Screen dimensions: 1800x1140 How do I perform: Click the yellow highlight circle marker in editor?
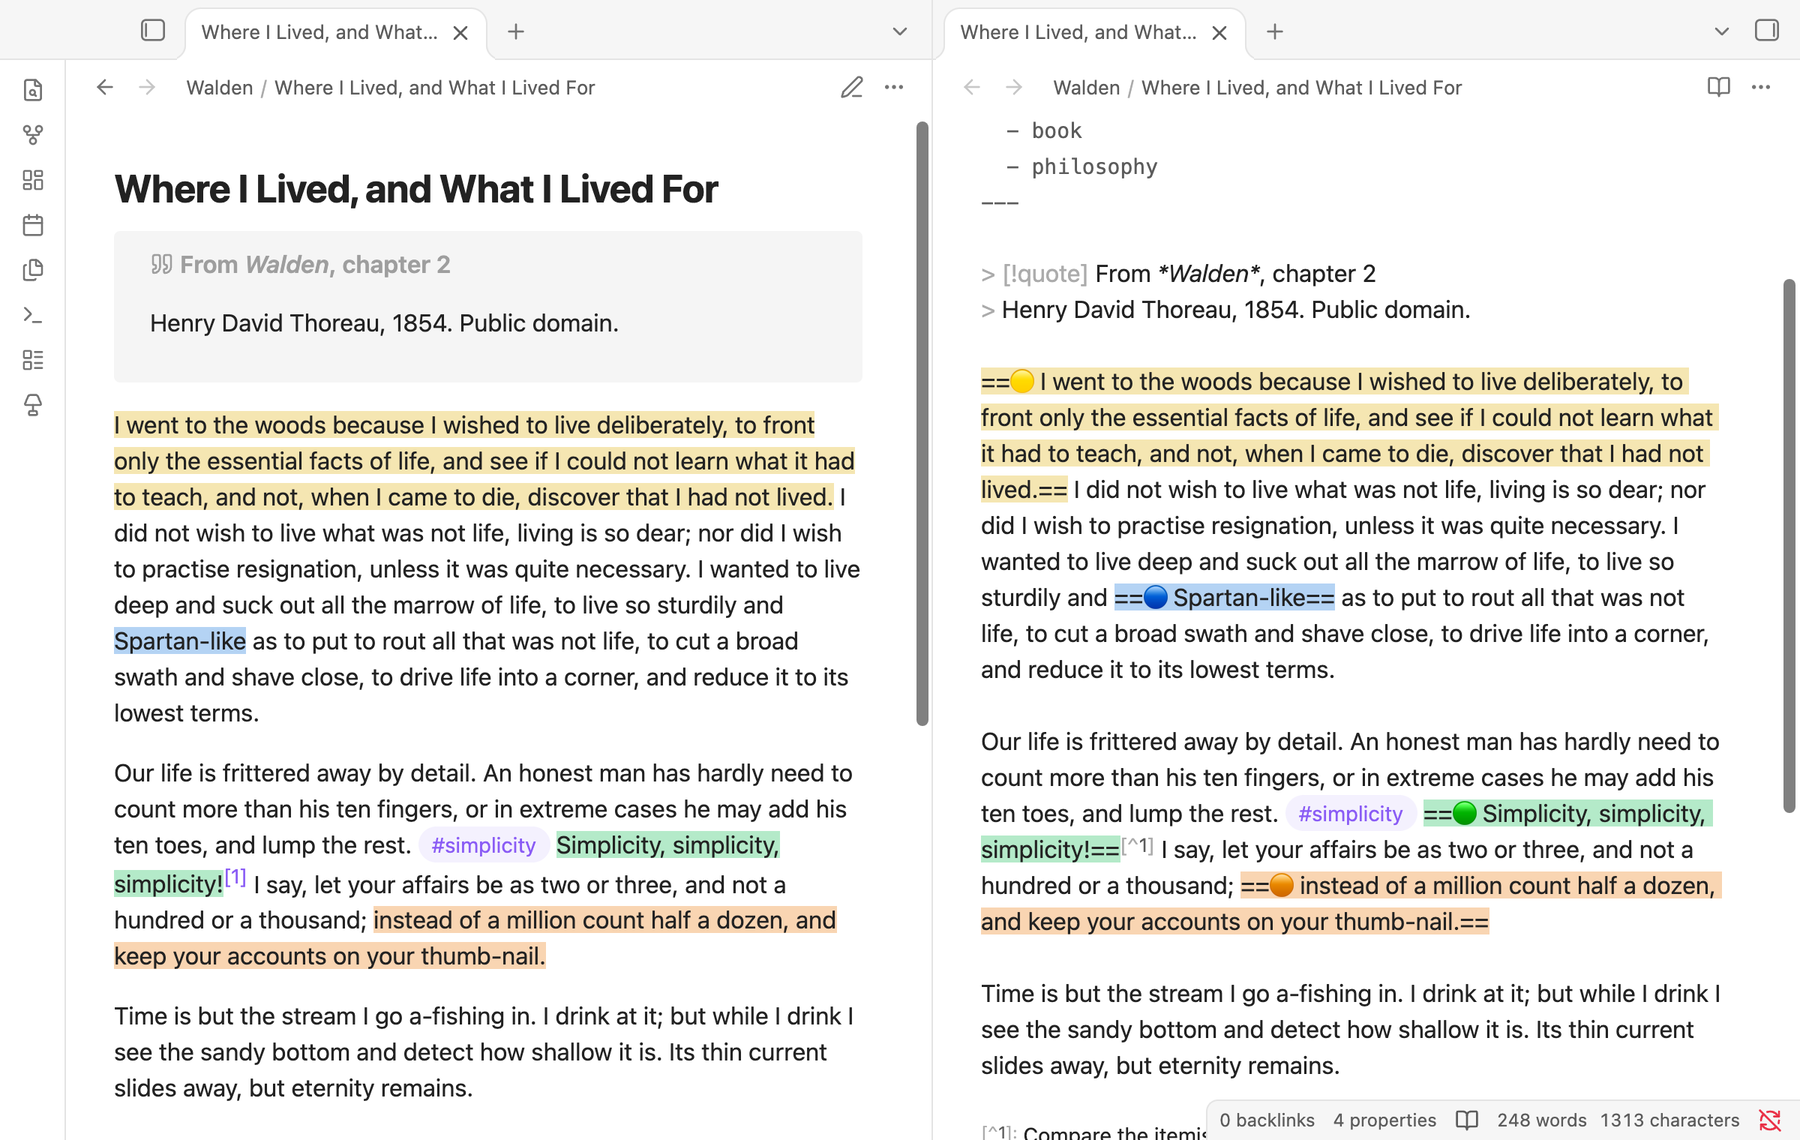click(x=1022, y=382)
